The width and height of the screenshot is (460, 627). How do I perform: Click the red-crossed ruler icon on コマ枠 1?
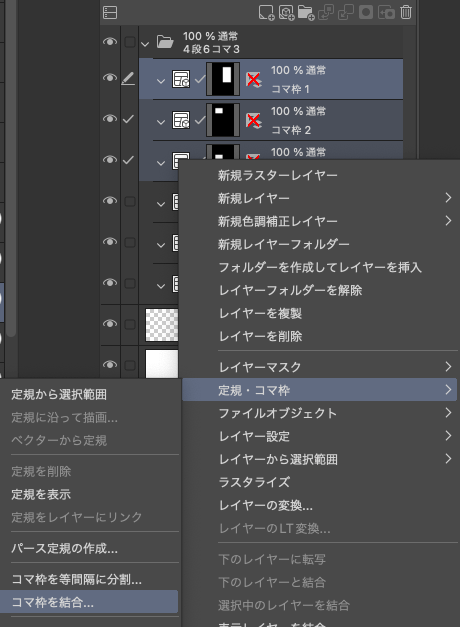tap(253, 79)
